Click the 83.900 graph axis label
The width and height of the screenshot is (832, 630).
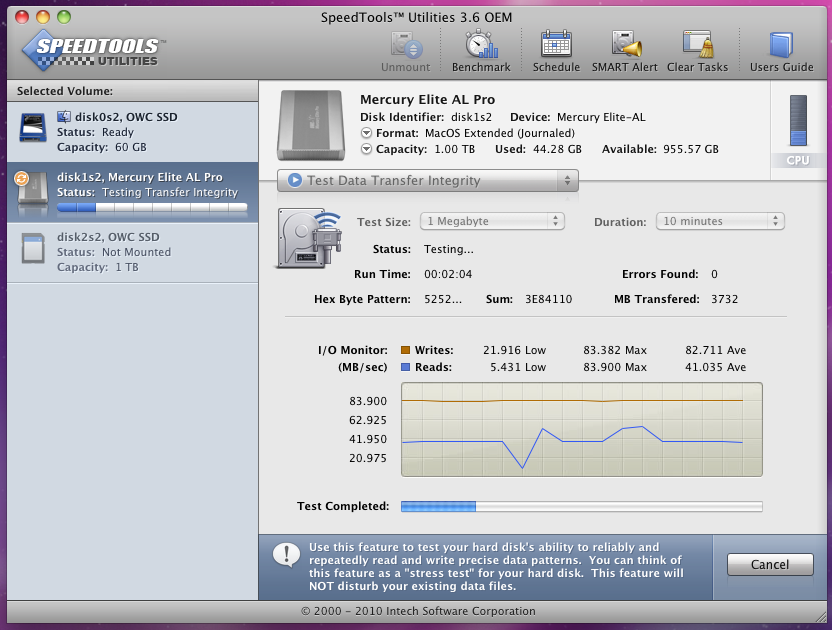tap(368, 401)
